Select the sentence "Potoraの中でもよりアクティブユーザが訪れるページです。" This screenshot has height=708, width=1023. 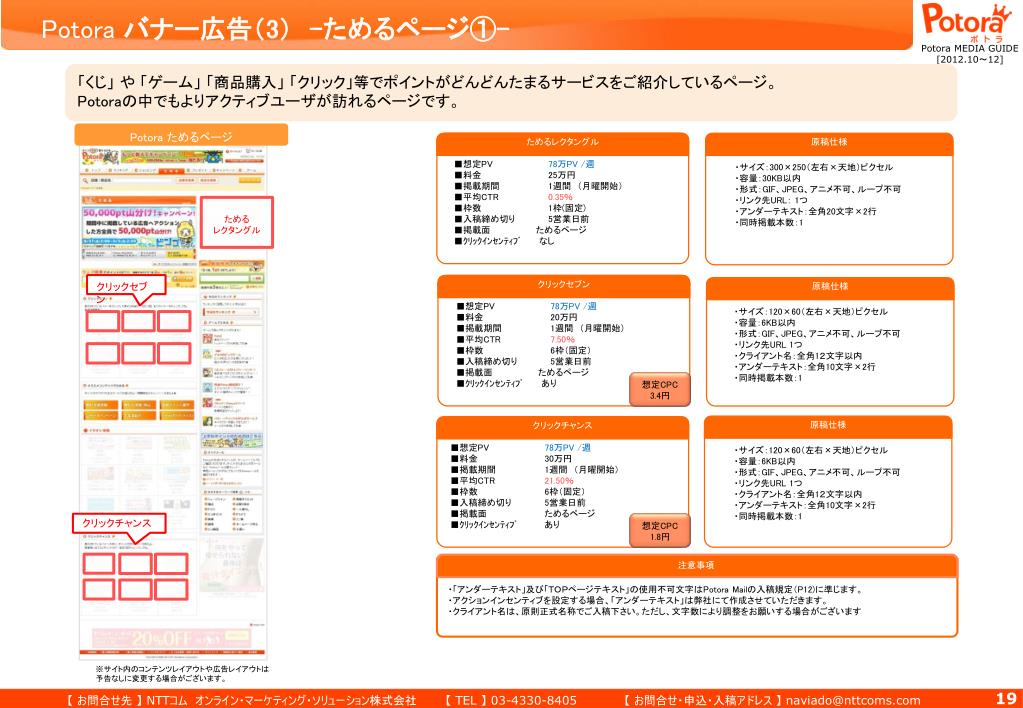[267, 102]
